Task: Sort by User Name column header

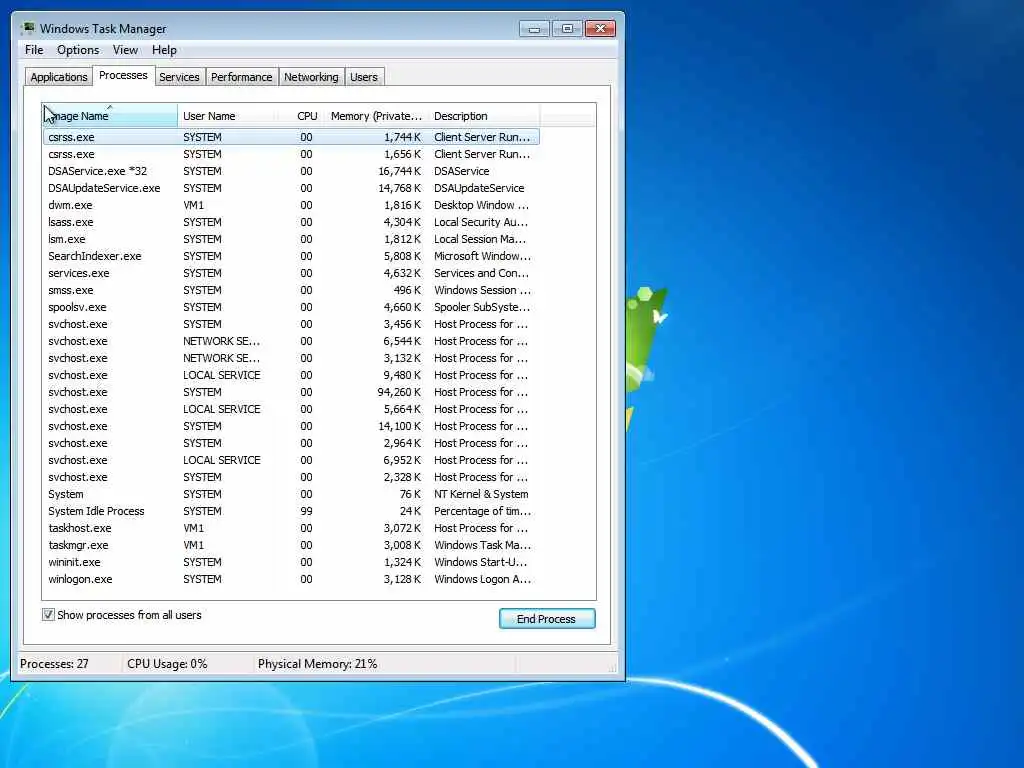Action: 227,116
